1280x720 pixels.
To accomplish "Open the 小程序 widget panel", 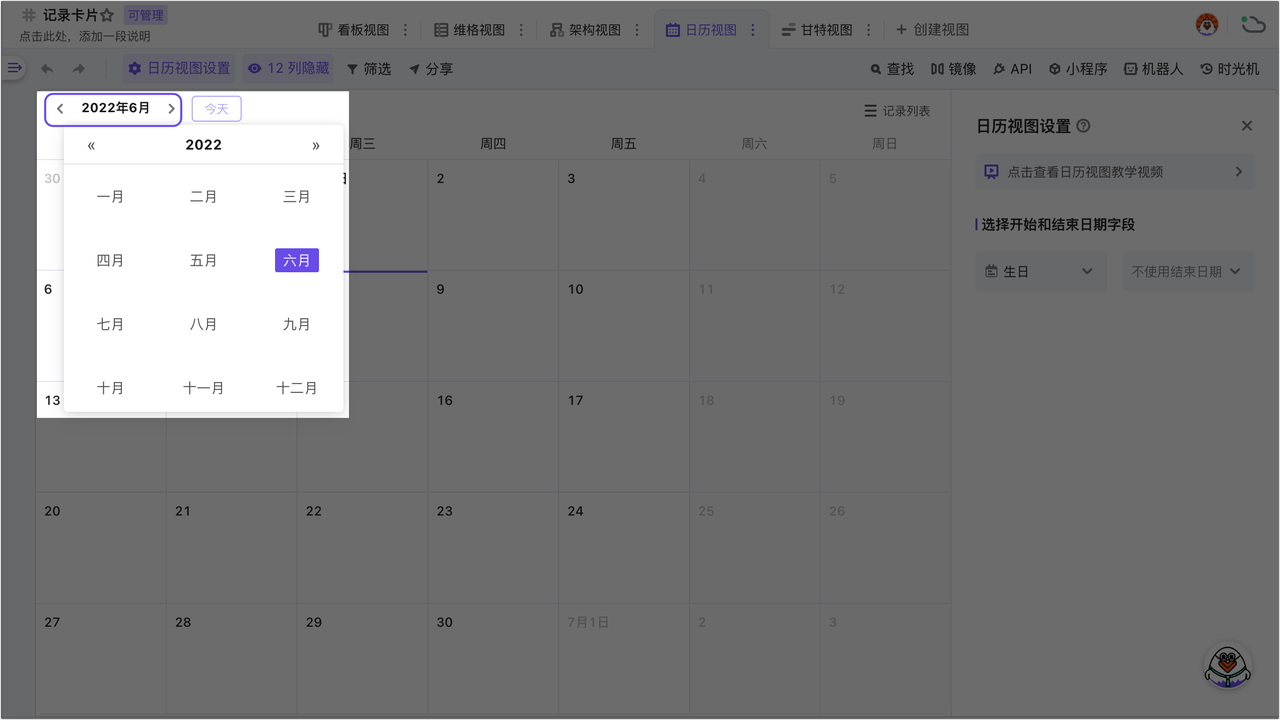I will [x=1077, y=69].
